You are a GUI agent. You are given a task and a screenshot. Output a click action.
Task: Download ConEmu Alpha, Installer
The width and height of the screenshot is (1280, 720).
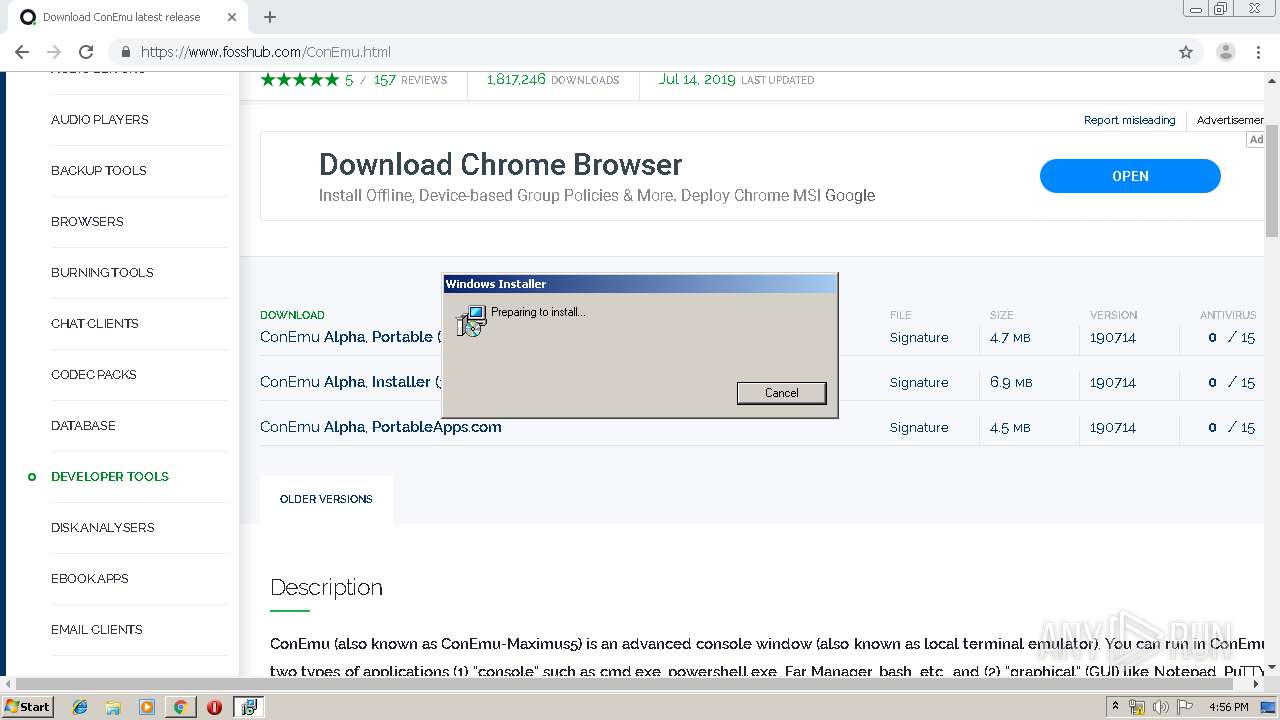350,382
